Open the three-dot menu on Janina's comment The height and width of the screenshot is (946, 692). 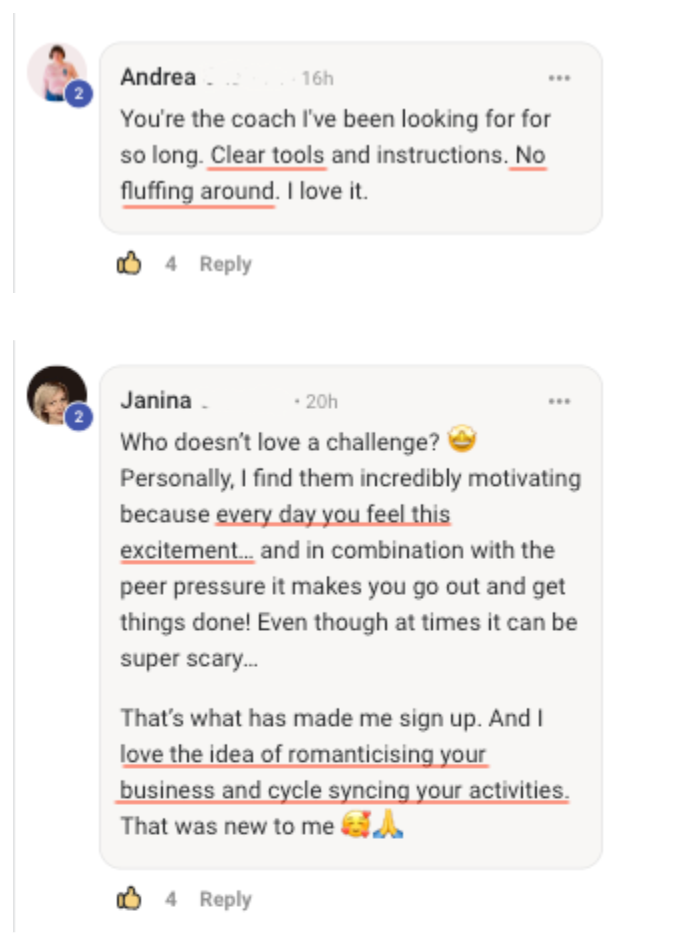click(559, 401)
